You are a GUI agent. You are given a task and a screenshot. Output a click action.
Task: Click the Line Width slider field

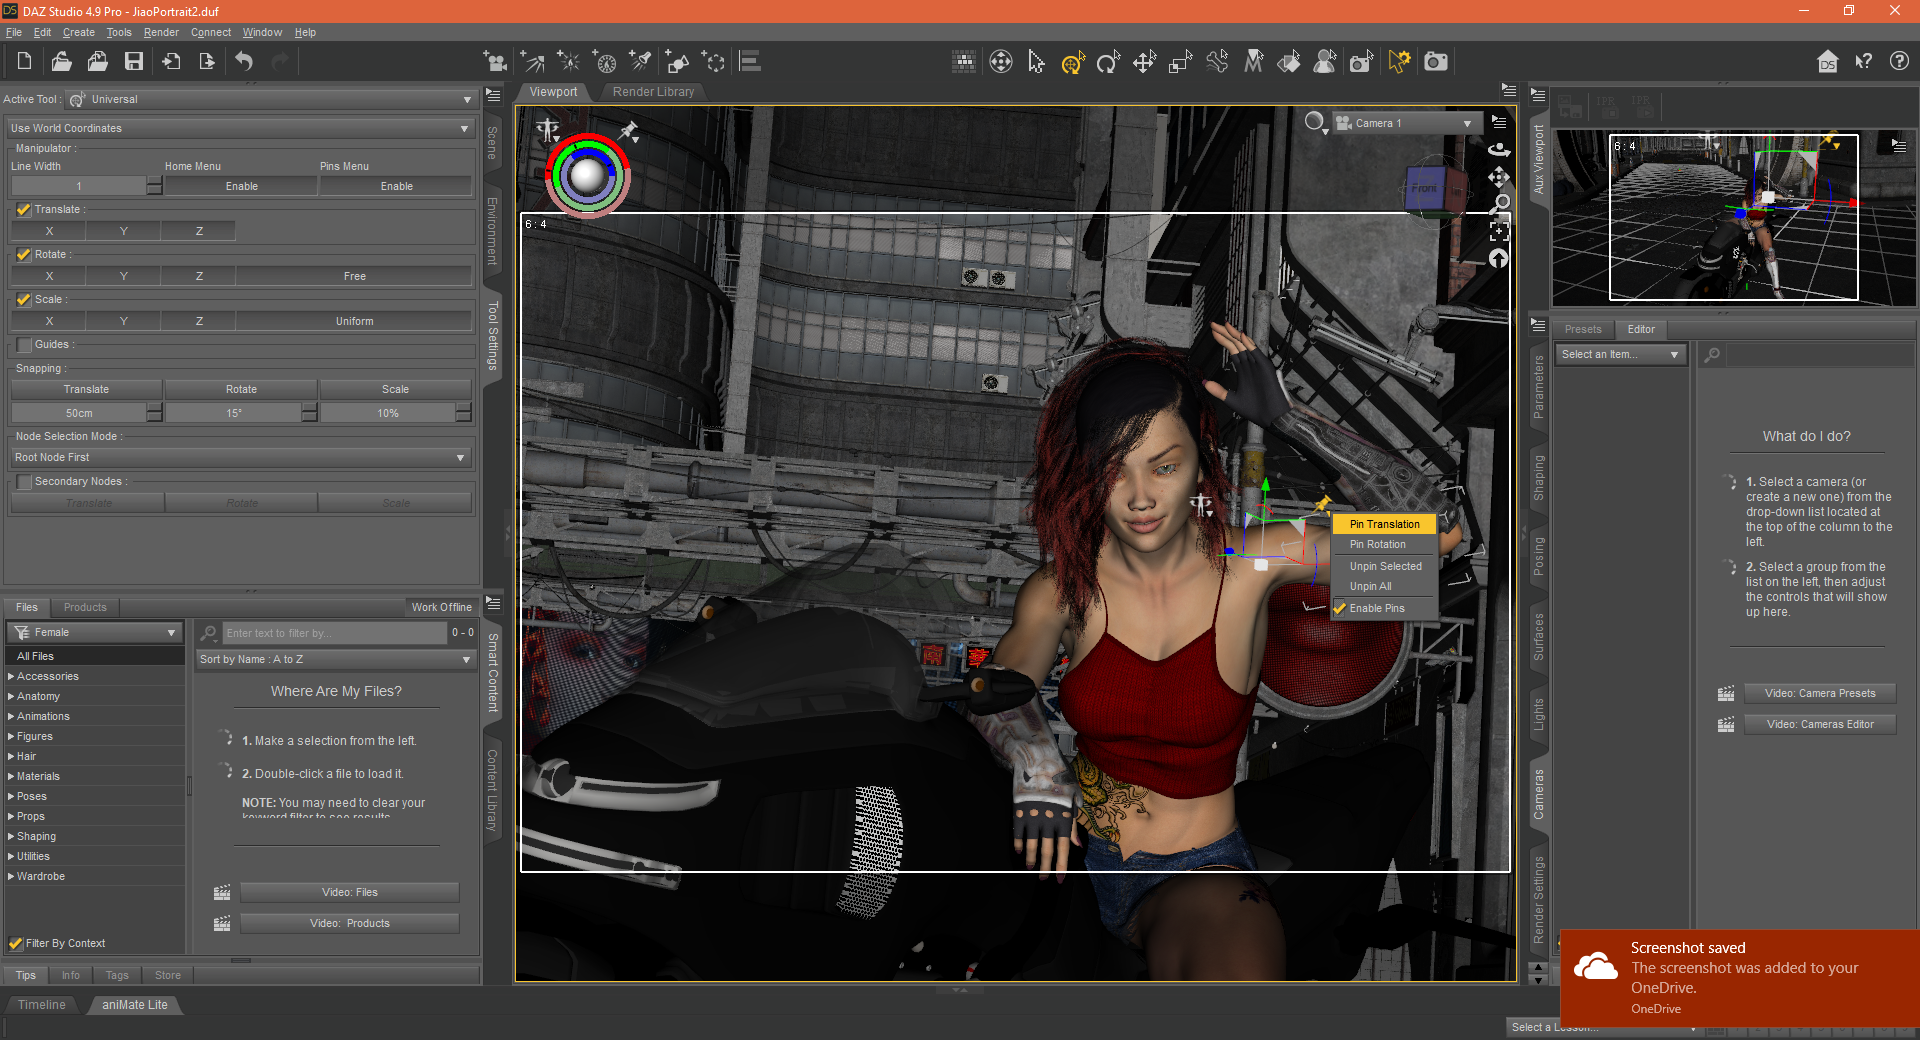(x=79, y=187)
